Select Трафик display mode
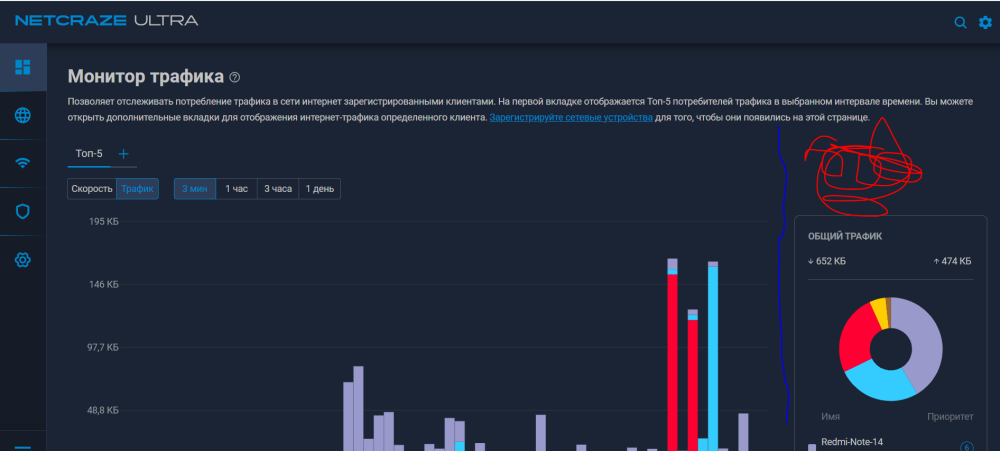 (x=137, y=189)
